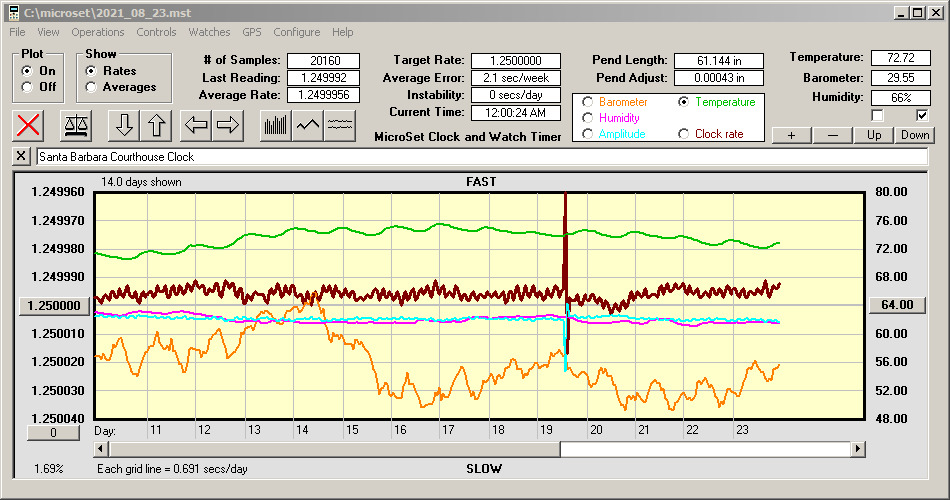
Task: Open the Operations menu
Action: click(98, 32)
